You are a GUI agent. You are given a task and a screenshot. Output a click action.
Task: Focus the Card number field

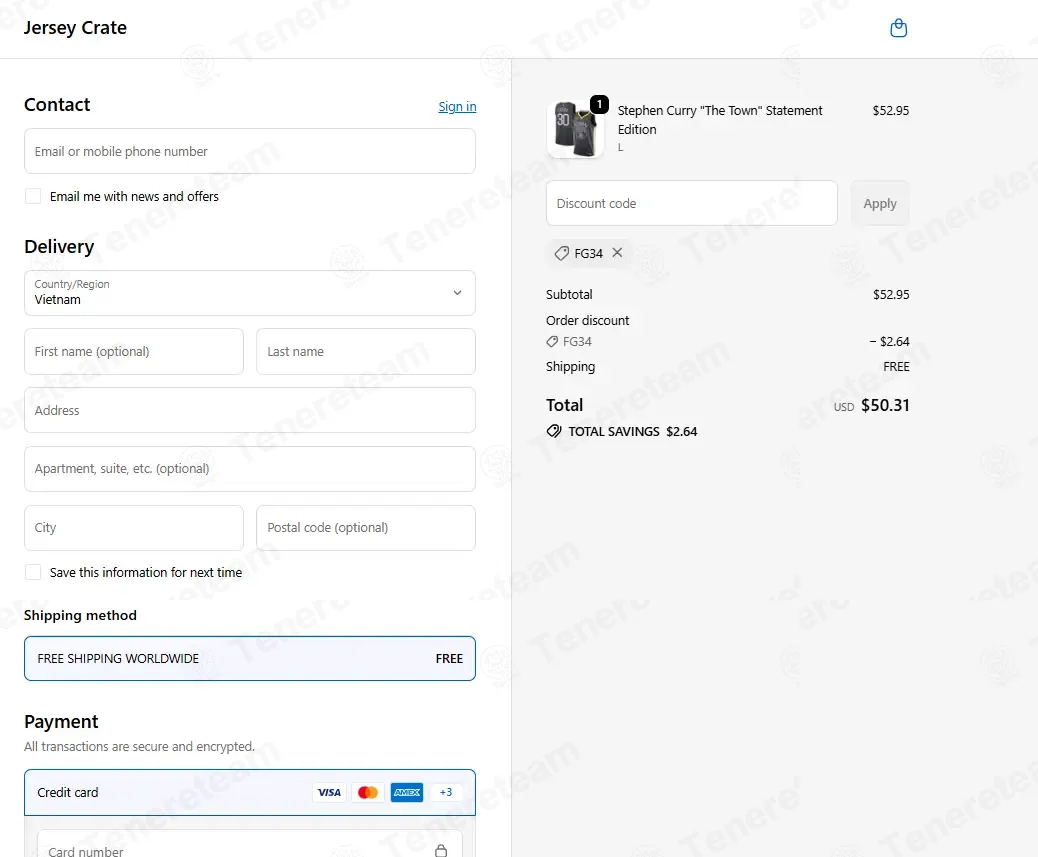coord(250,844)
